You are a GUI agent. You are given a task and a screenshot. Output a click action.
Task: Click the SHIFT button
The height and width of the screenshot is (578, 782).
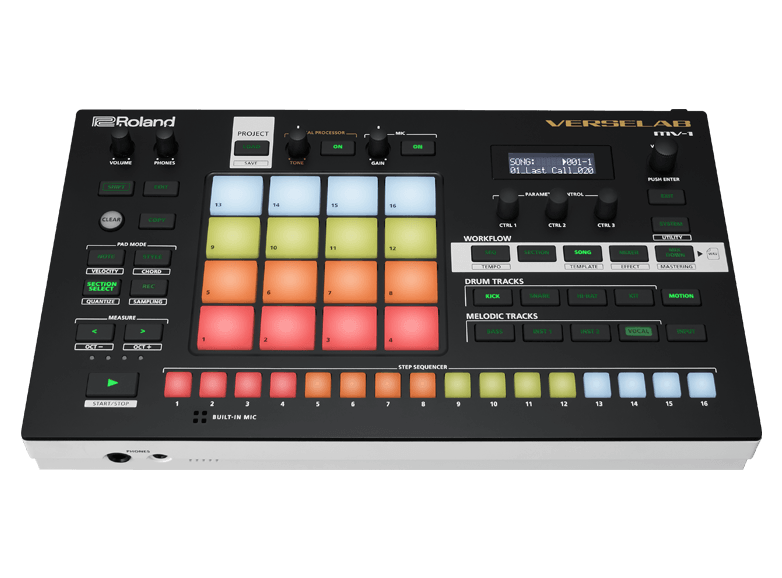pos(116,188)
